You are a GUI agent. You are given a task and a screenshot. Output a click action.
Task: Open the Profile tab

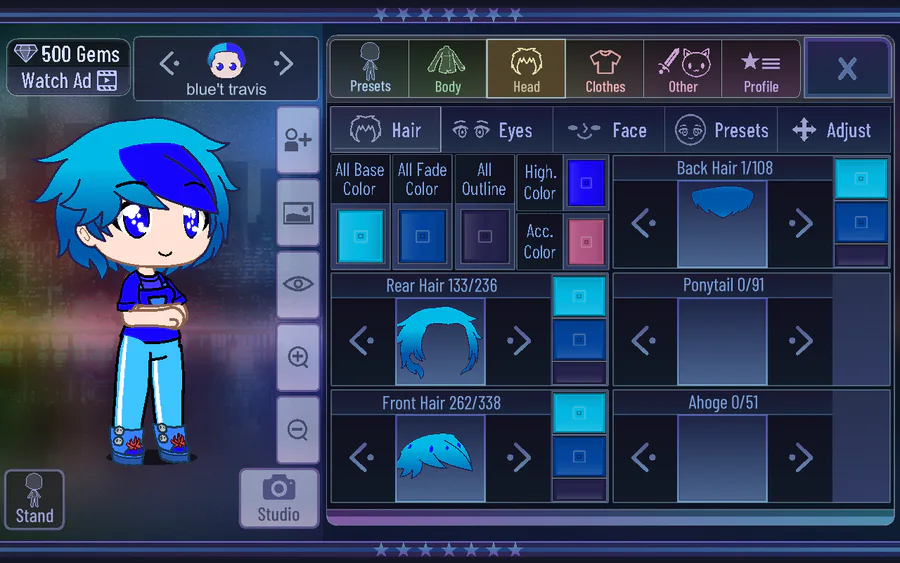[761, 69]
